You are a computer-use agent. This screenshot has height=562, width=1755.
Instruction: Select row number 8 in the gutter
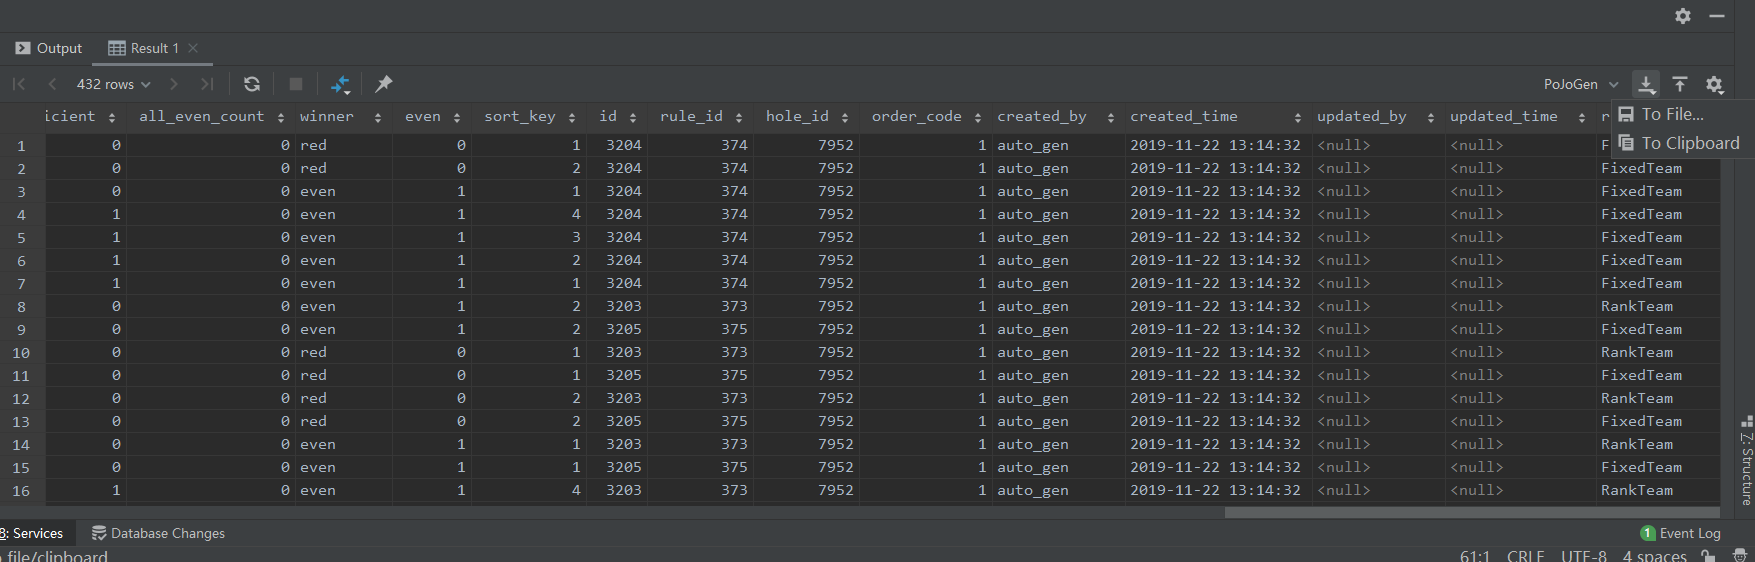click(x=21, y=307)
